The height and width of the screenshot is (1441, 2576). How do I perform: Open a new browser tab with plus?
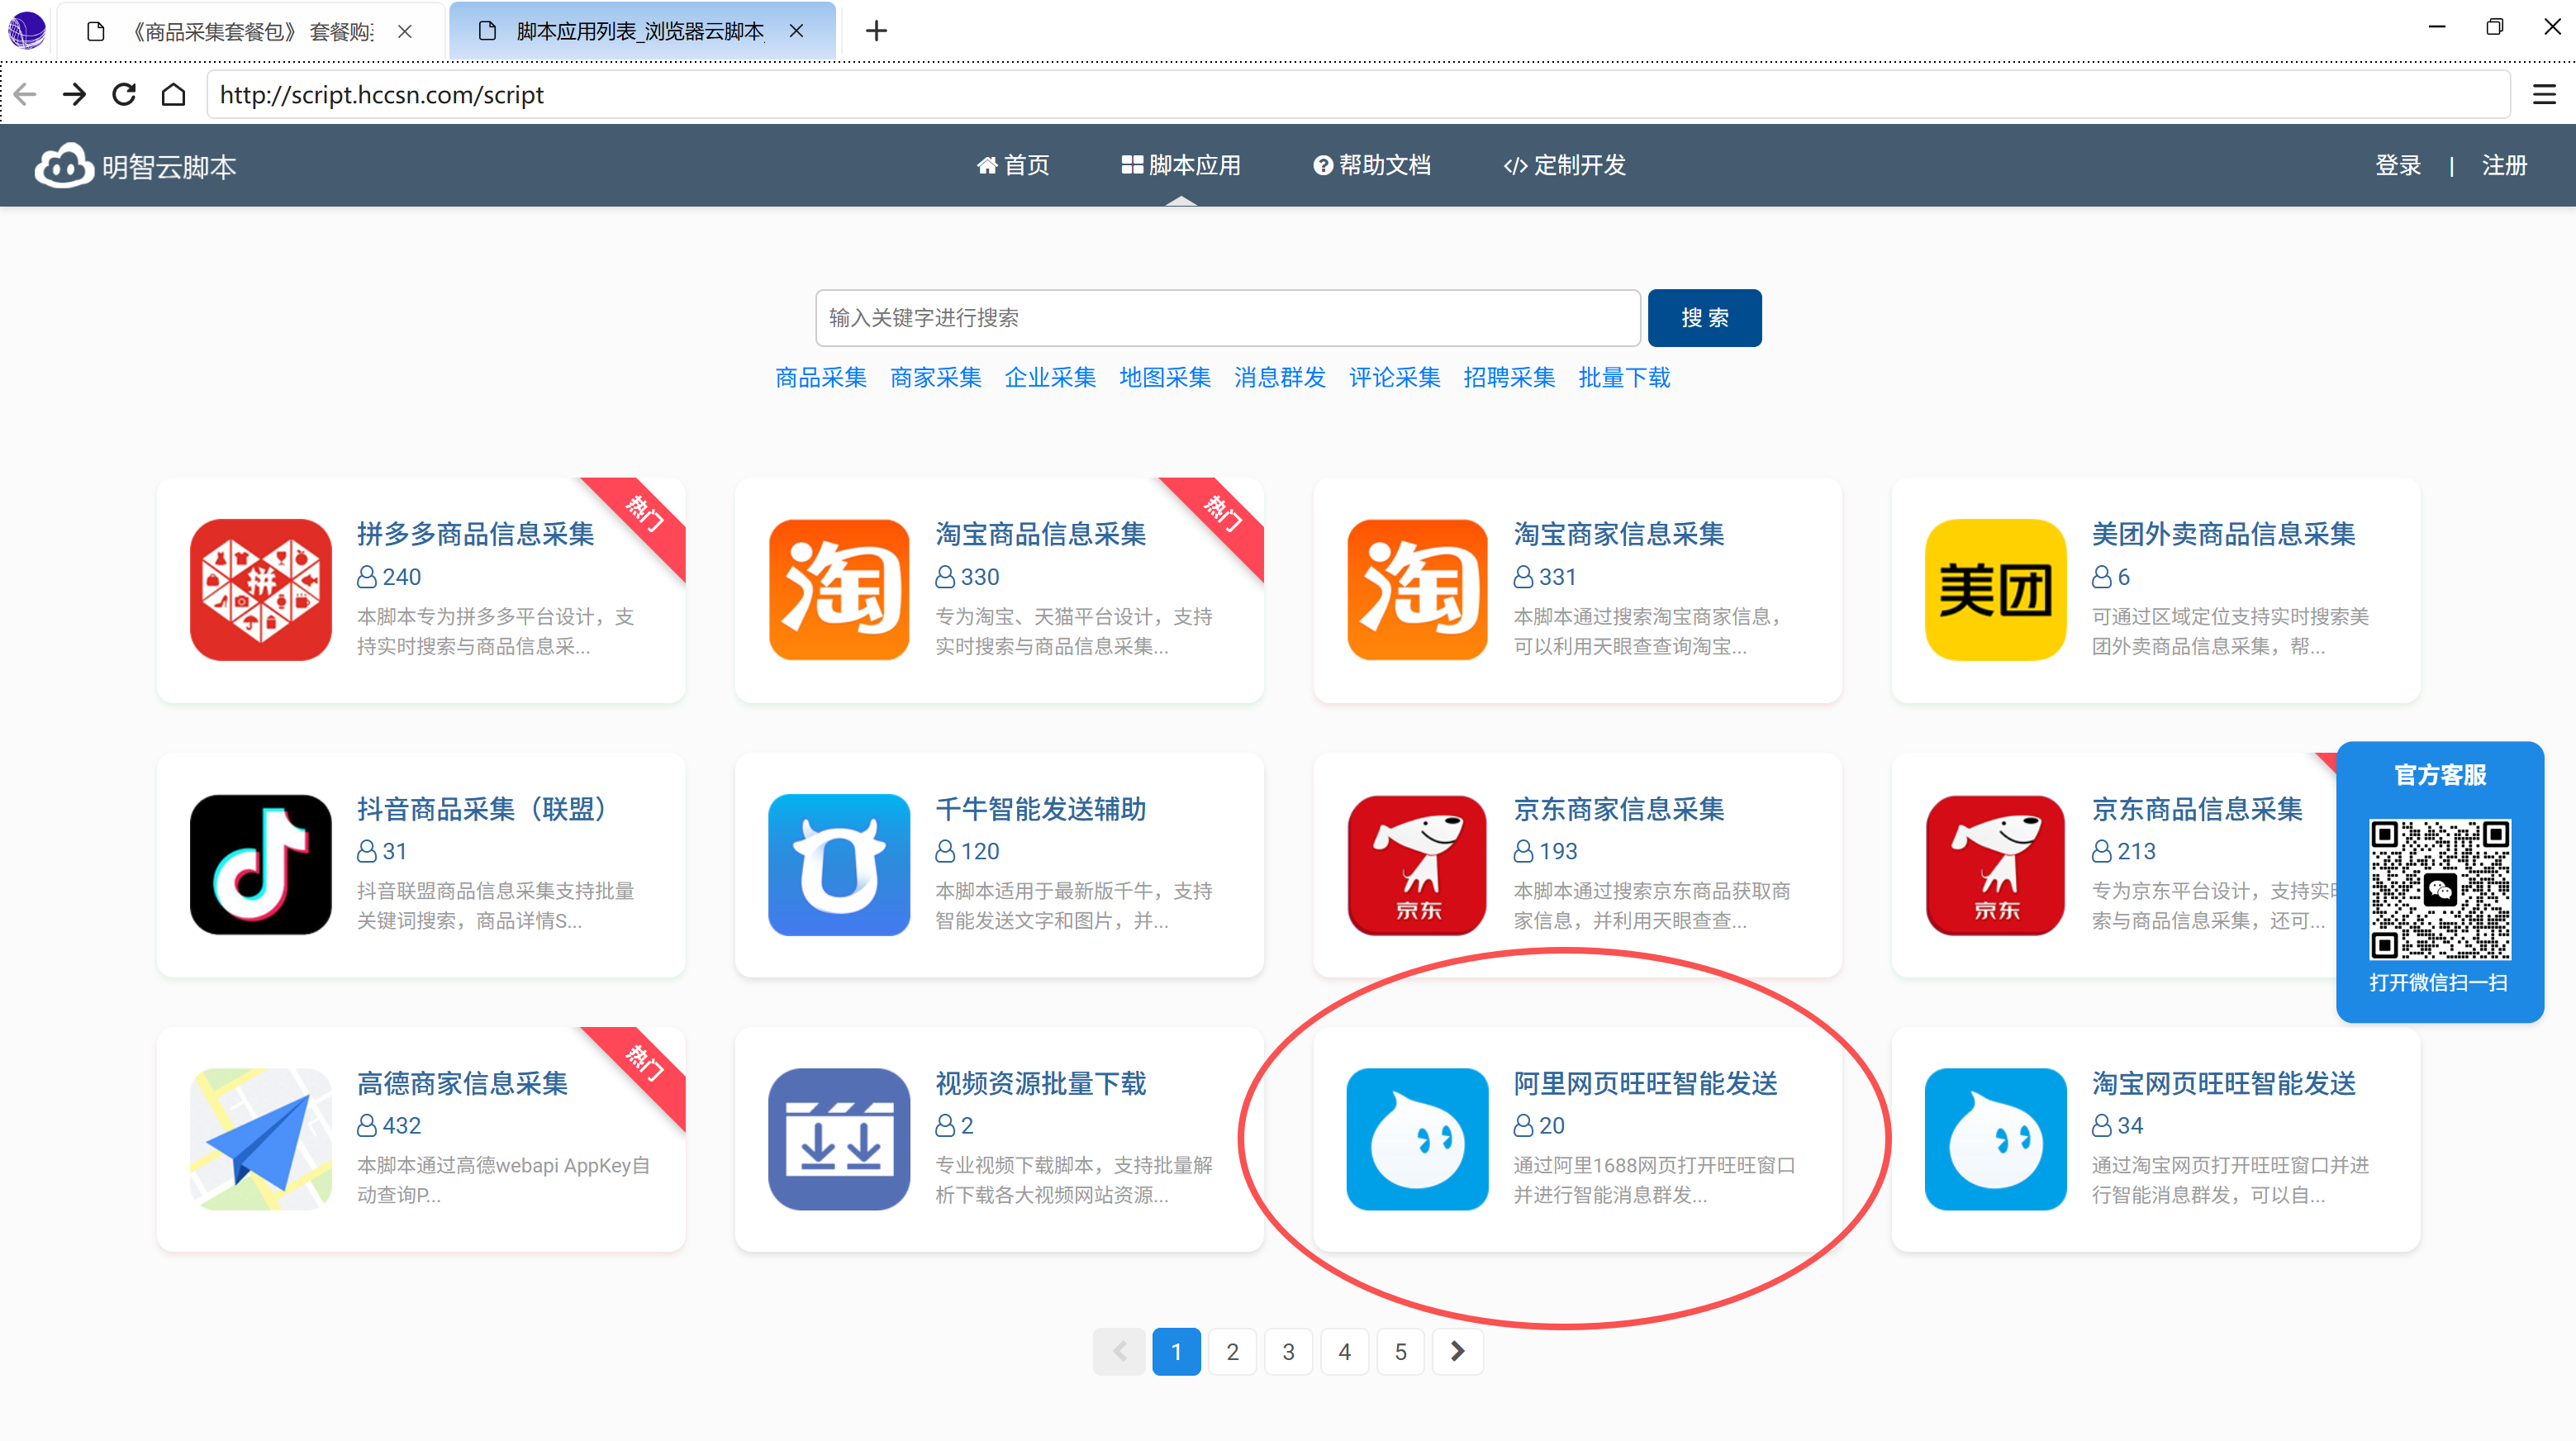coord(876,31)
